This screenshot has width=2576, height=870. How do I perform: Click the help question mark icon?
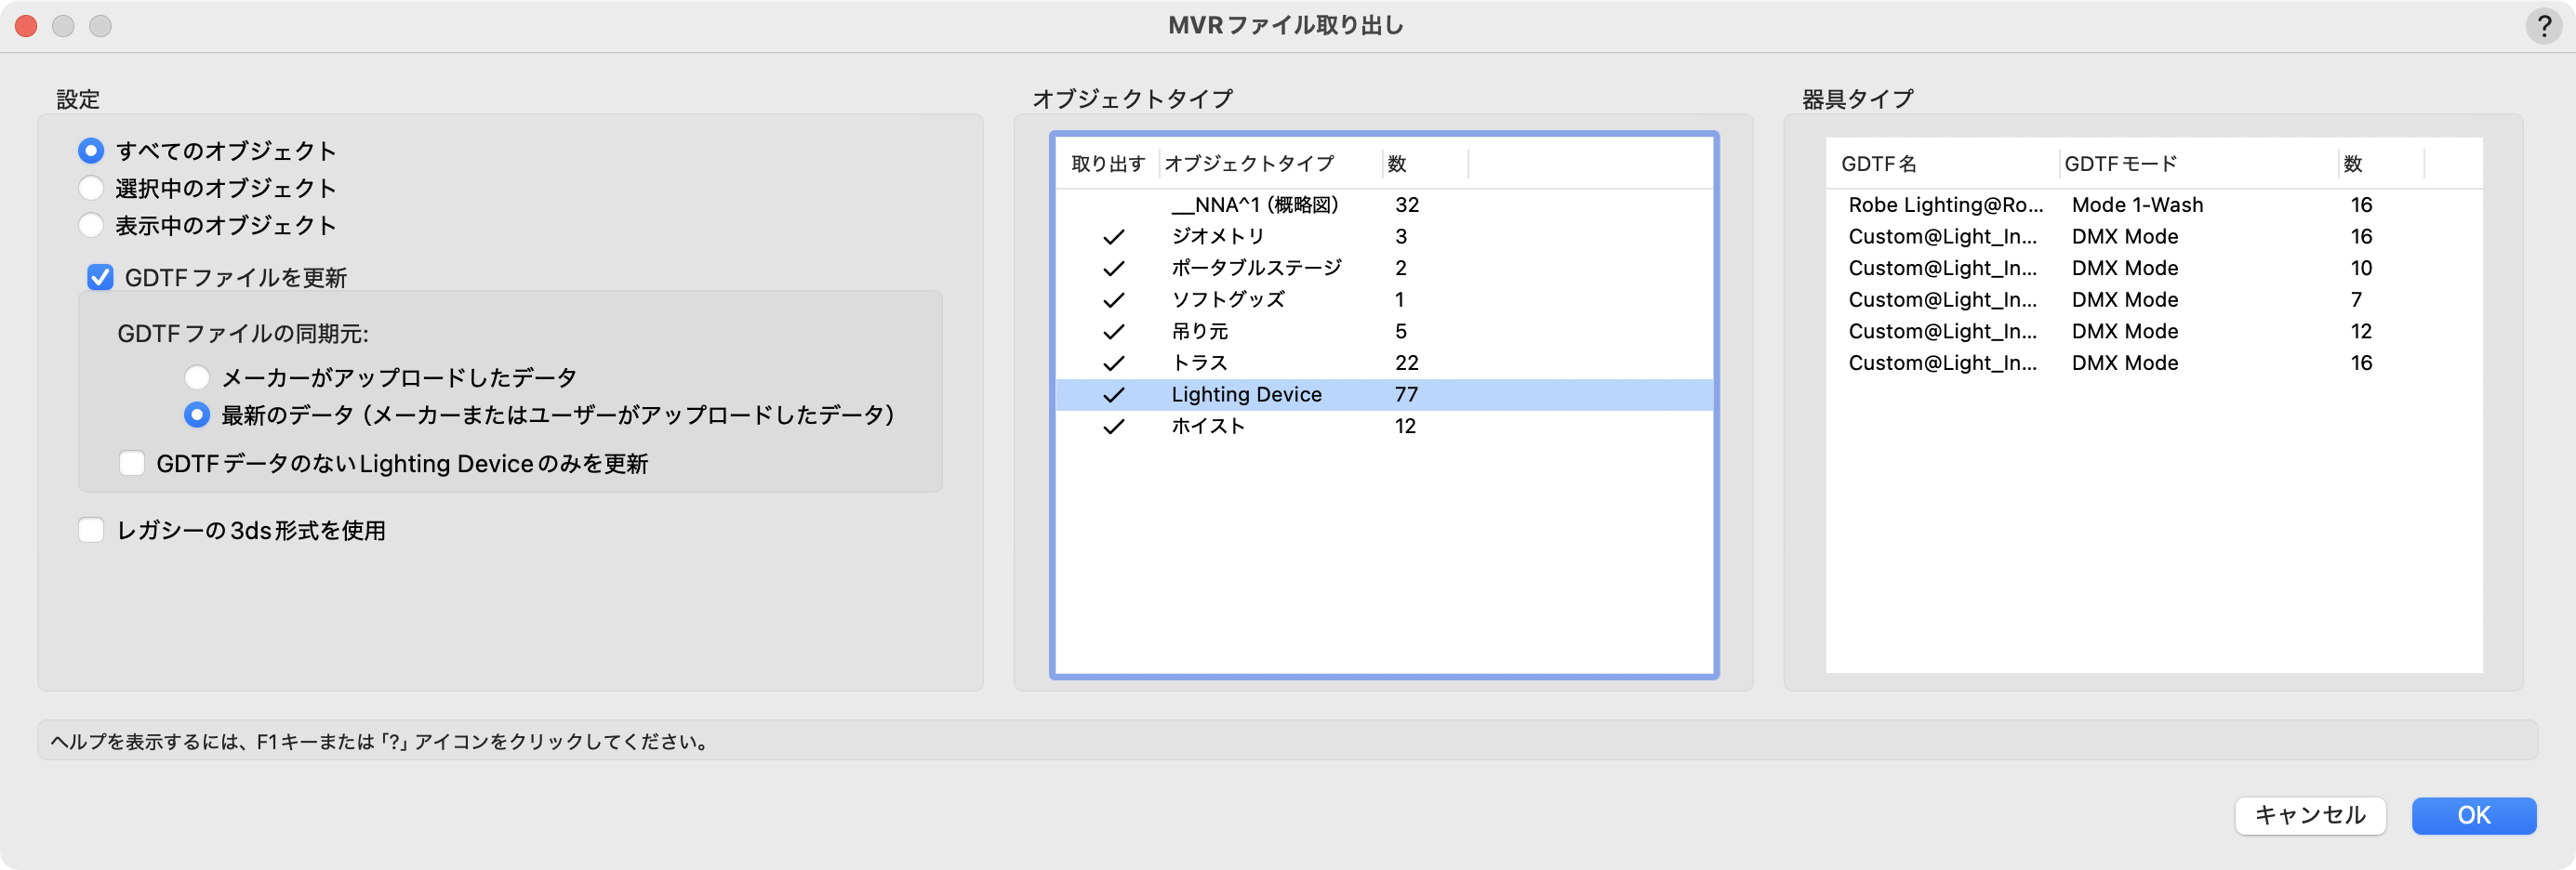[2544, 26]
